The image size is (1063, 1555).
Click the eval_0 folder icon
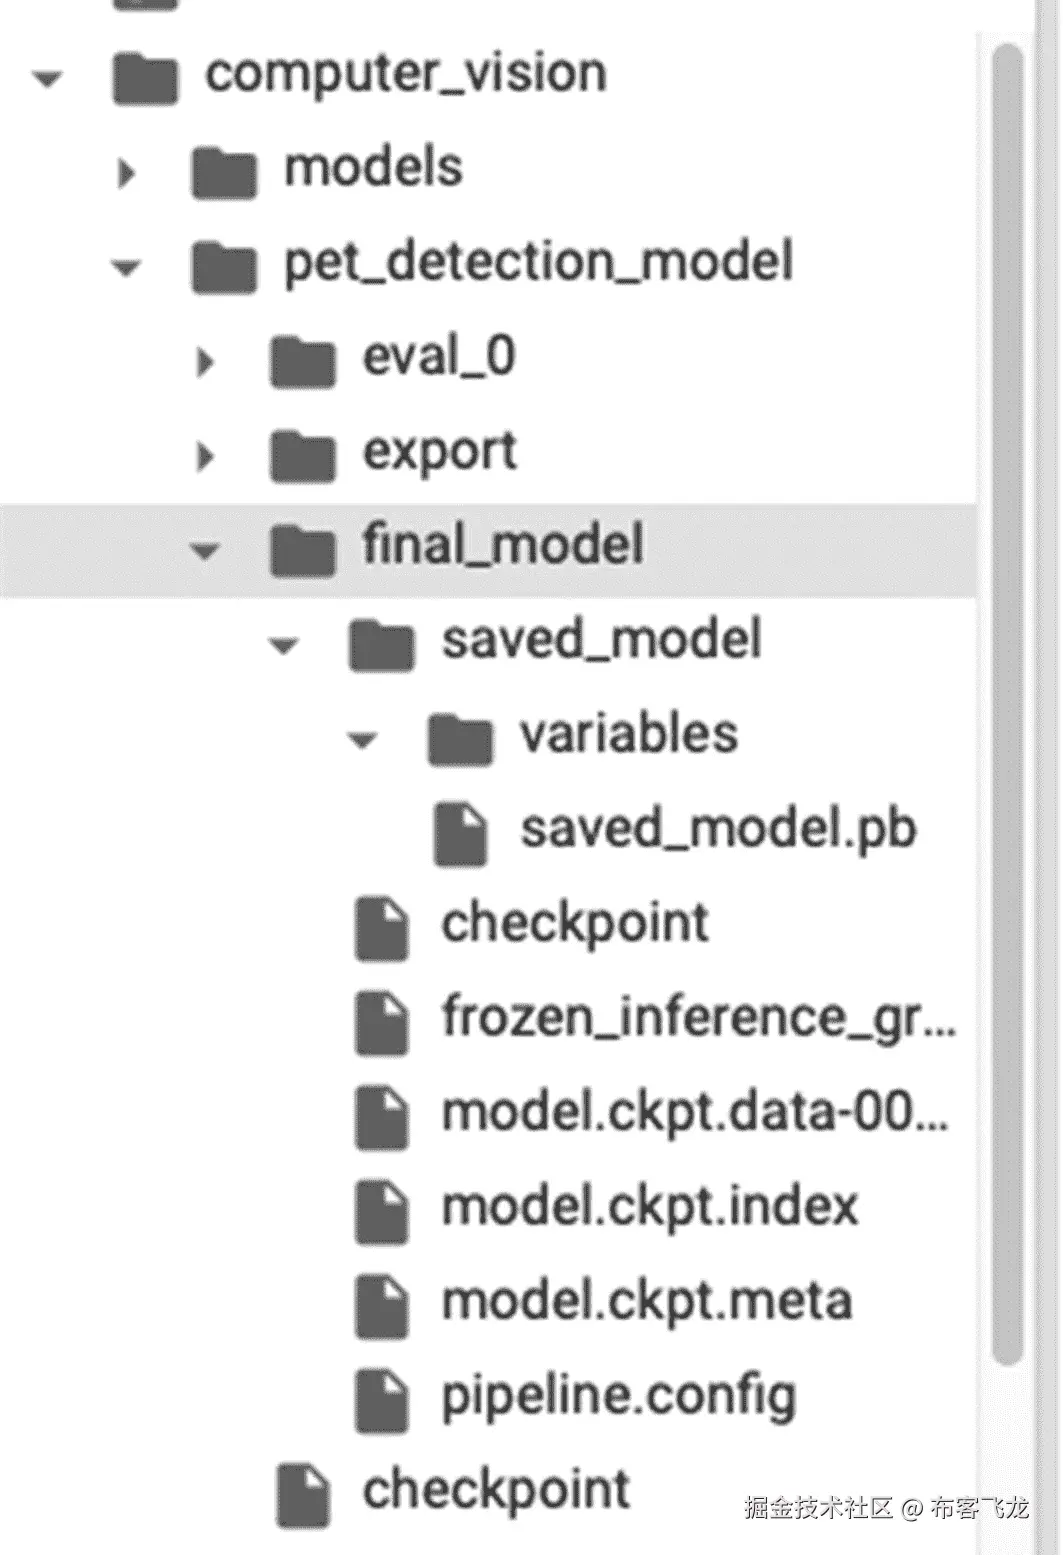coord(302,360)
